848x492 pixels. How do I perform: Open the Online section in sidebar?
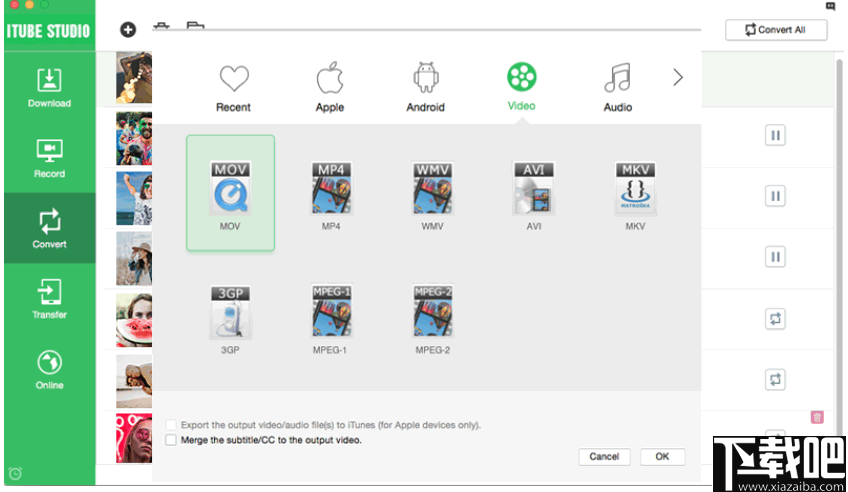click(49, 370)
